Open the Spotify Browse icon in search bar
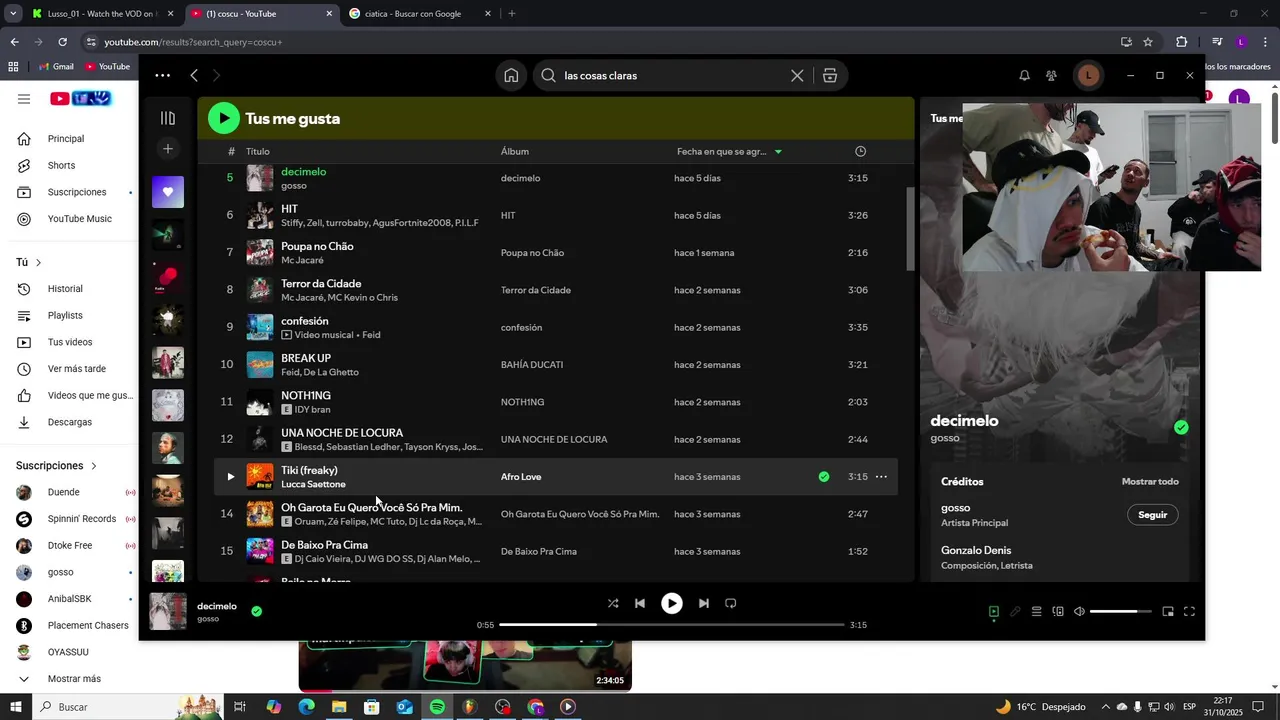Image resolution: width=1280 pixels, height=720 pixels. [830, 76]
